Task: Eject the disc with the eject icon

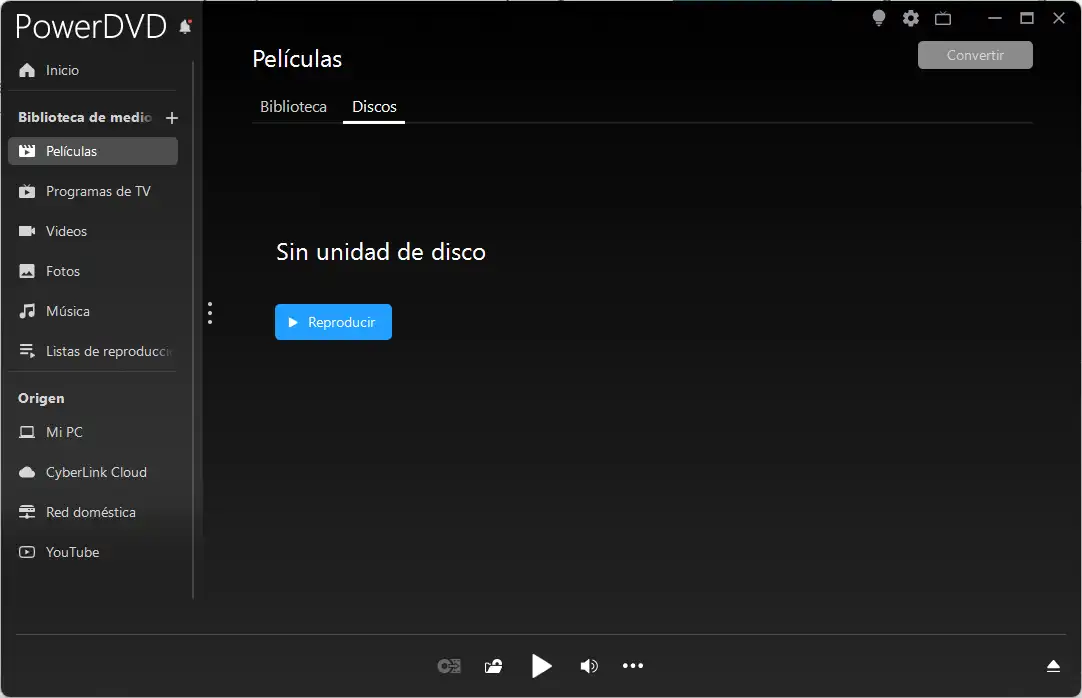Action: click(x=1053, y=666)
